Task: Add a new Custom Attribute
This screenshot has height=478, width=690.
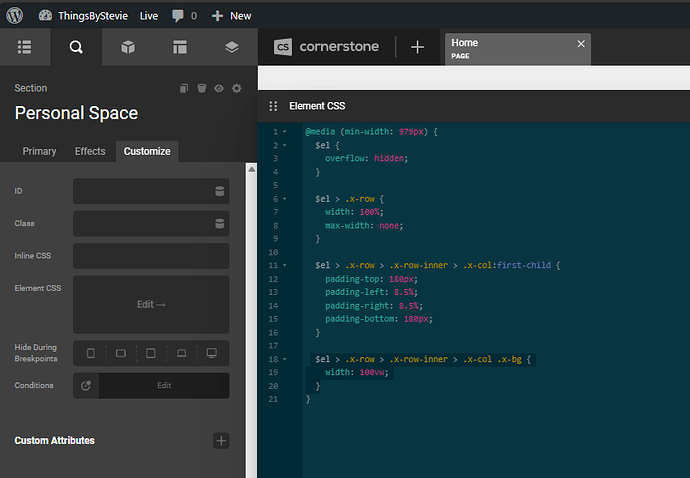Action: point(221,441)
